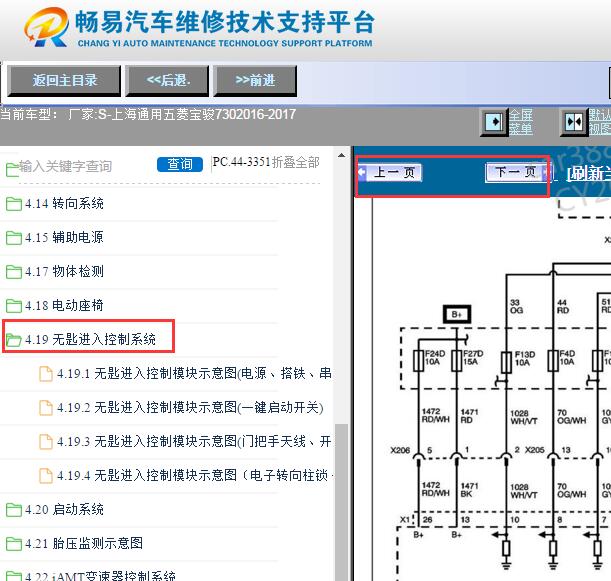This screenshot has width=611, height=581.
Task: Click document icon for 4.19.3
Action: point(46,441)
